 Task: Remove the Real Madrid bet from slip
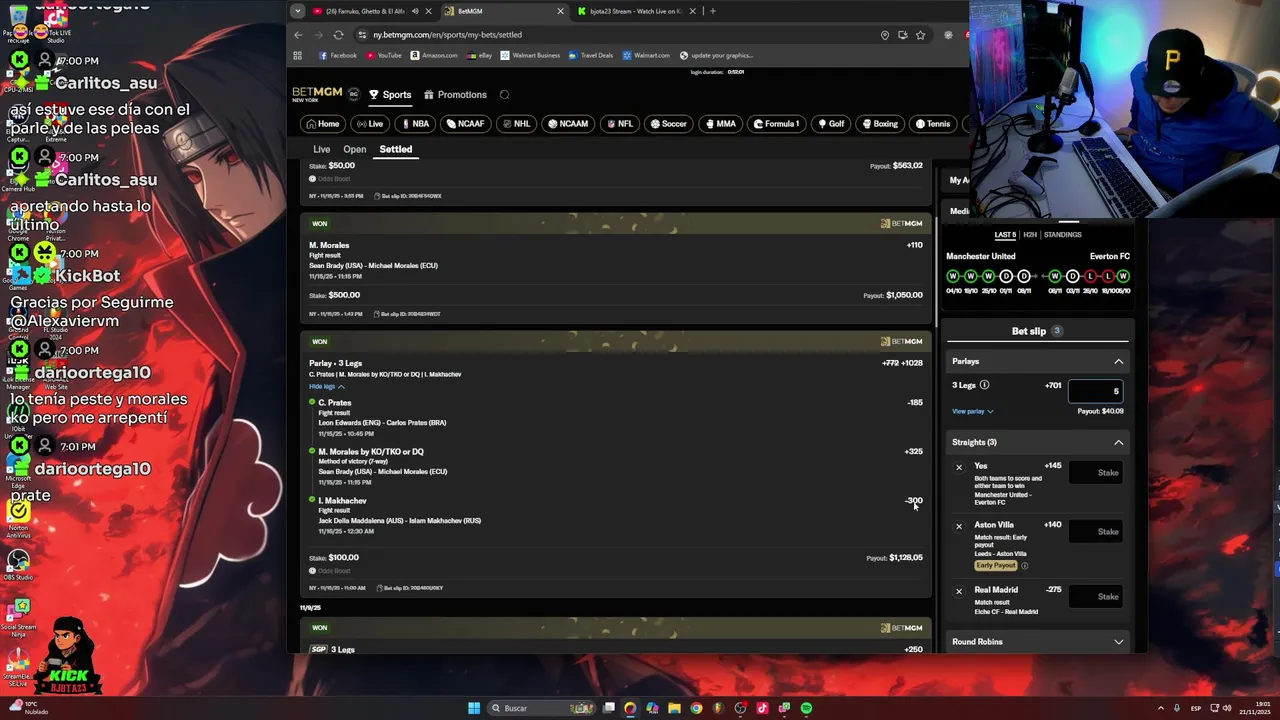point(959,591)
